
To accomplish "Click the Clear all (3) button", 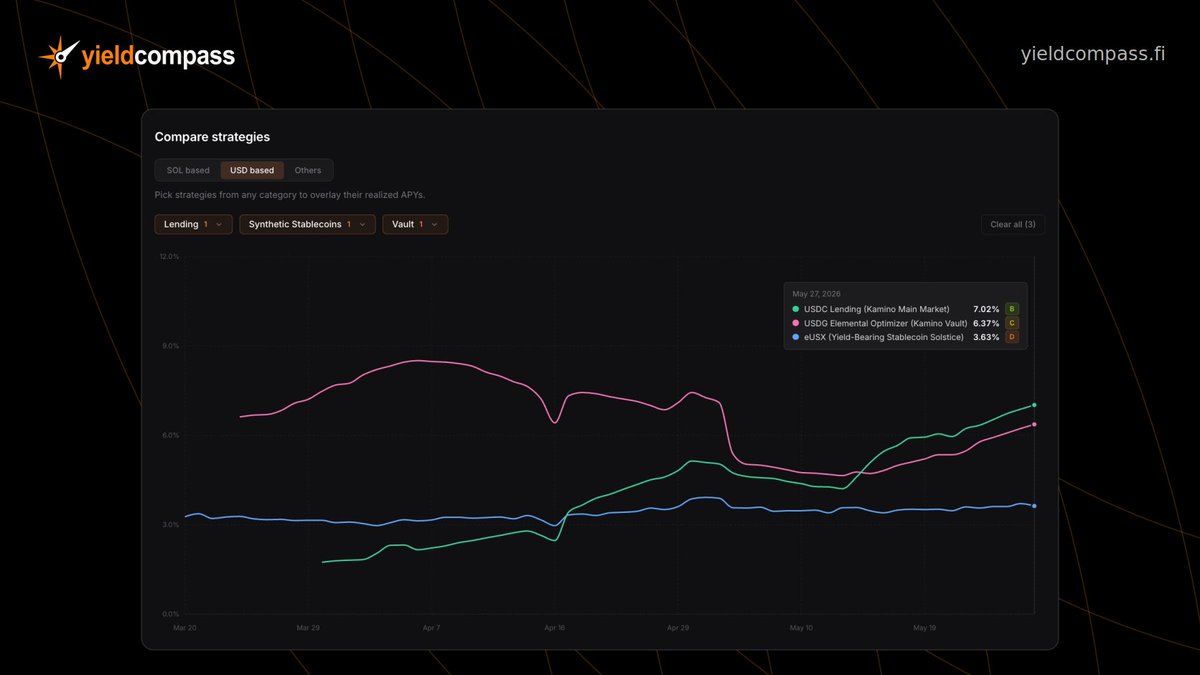I will 1013,225.
